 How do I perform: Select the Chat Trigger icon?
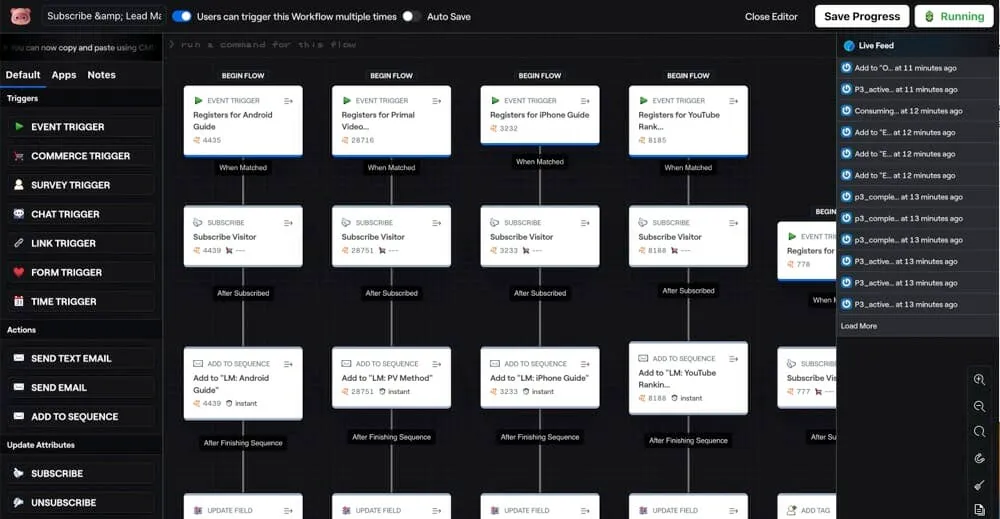tap(19, 214)
